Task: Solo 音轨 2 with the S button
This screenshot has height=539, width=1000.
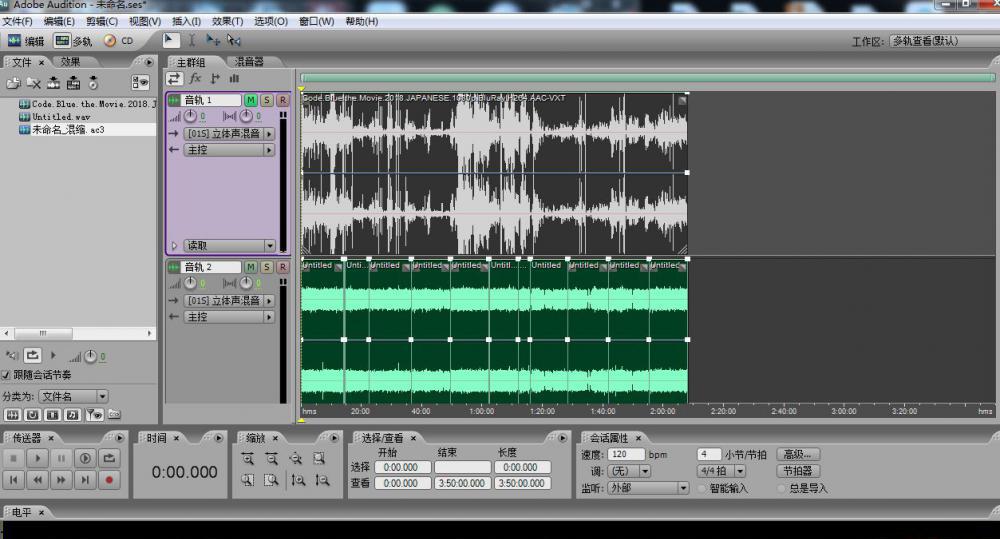Action: 267,267
